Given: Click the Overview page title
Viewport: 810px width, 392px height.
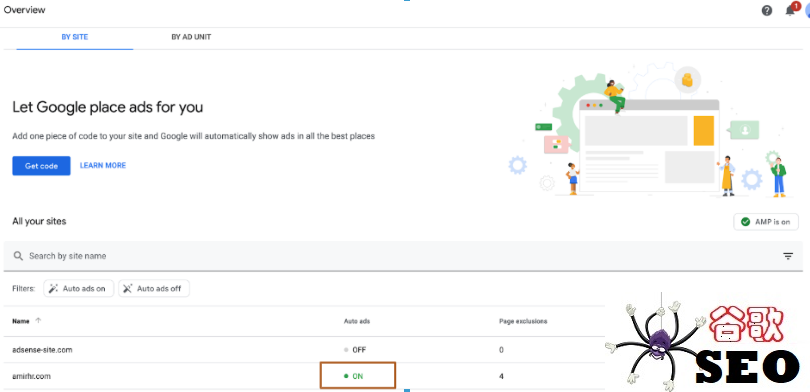Looking at the screenshot, I should point(24,9).
